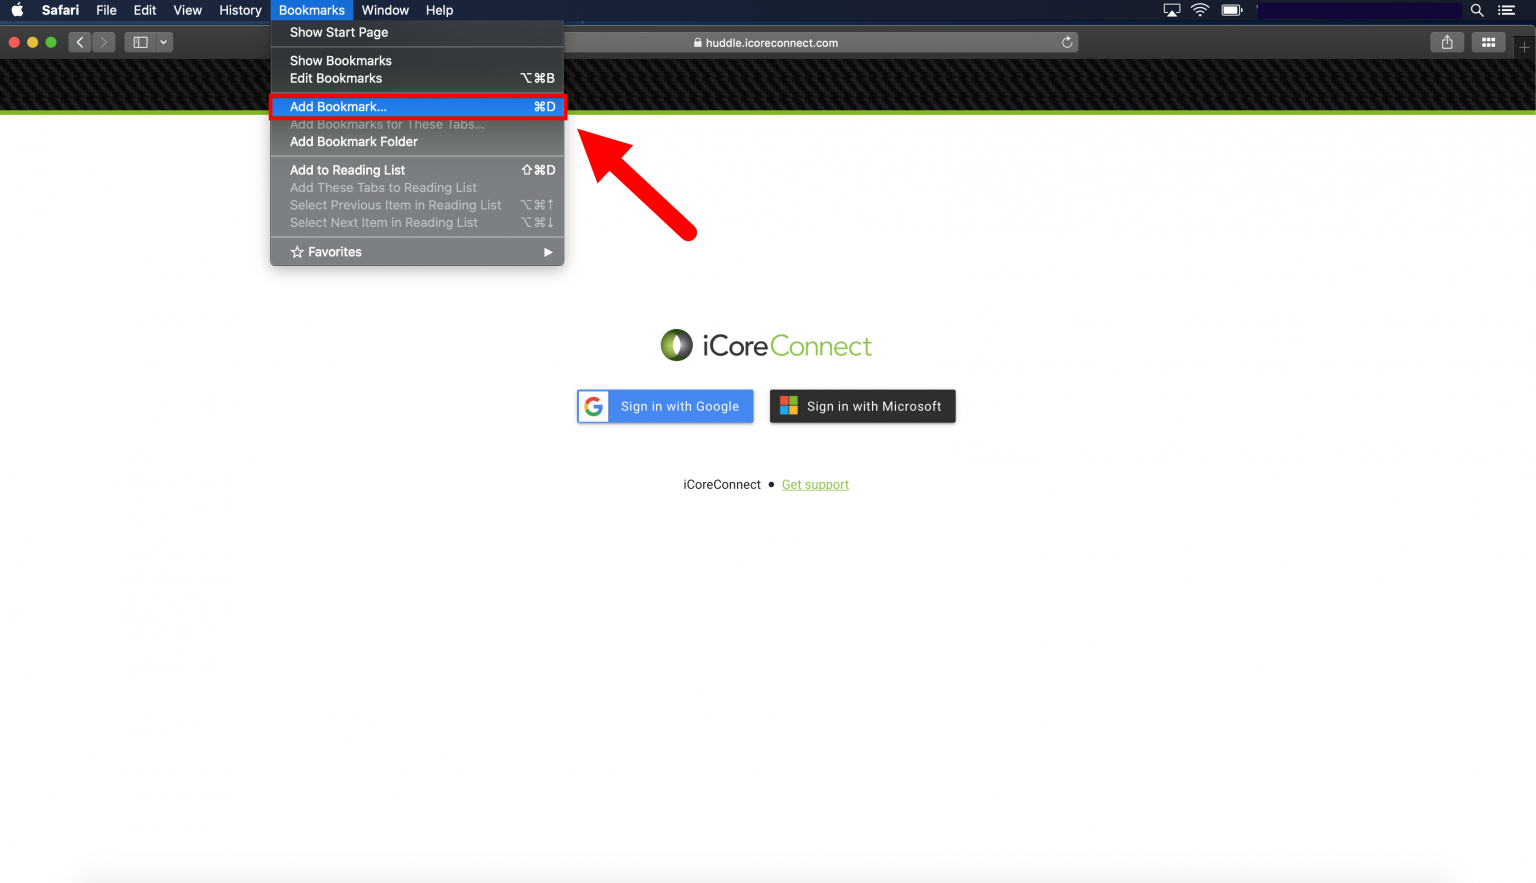Open the Wi-Fi menu in the menu bar
The width and height of the screenshot is (1536, 883).
[1199, 10]
